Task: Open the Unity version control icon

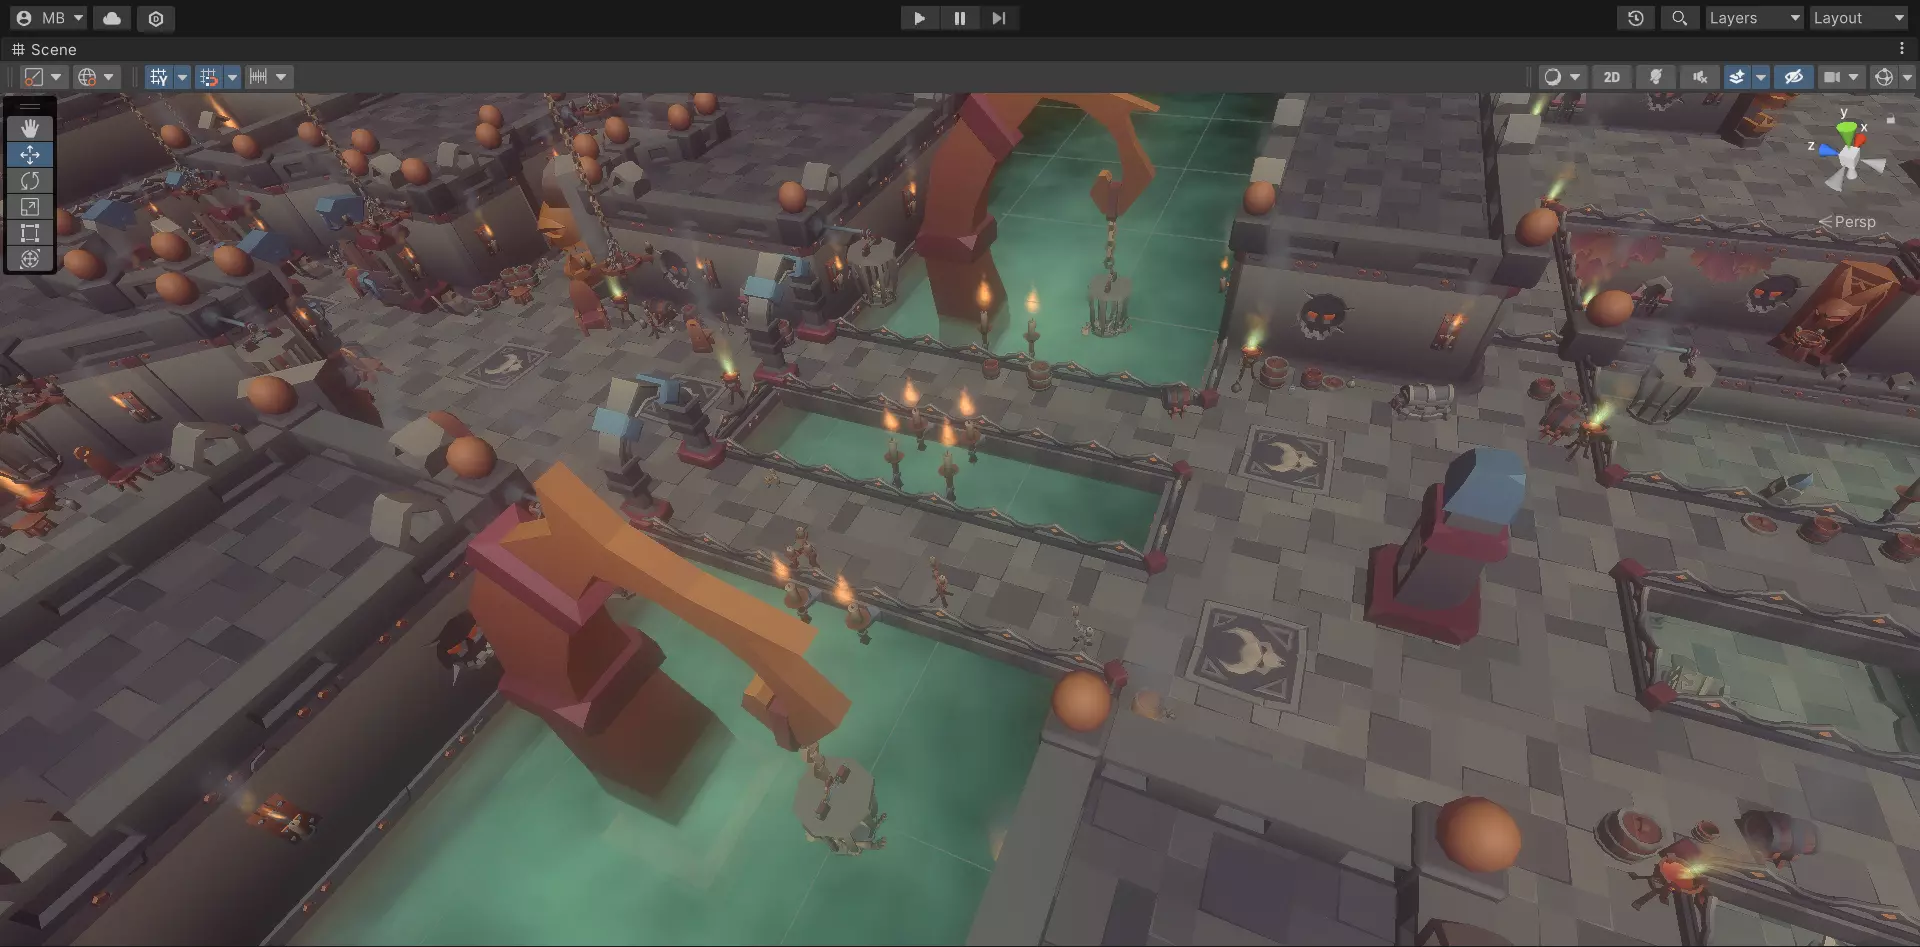Action: tap(156, 18)
